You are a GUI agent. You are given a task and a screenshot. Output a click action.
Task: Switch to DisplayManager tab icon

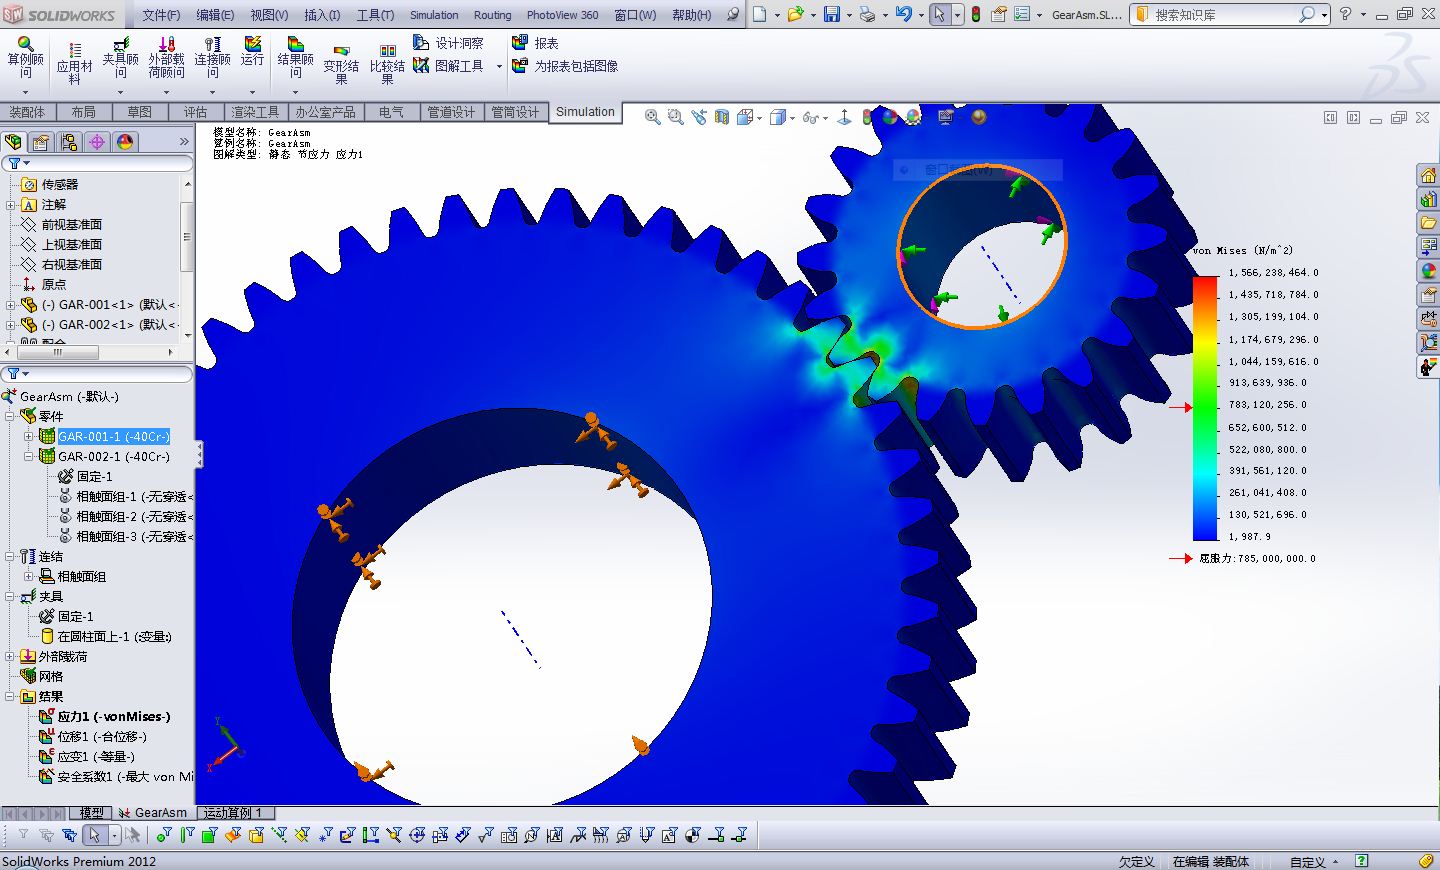pos(125,142)
